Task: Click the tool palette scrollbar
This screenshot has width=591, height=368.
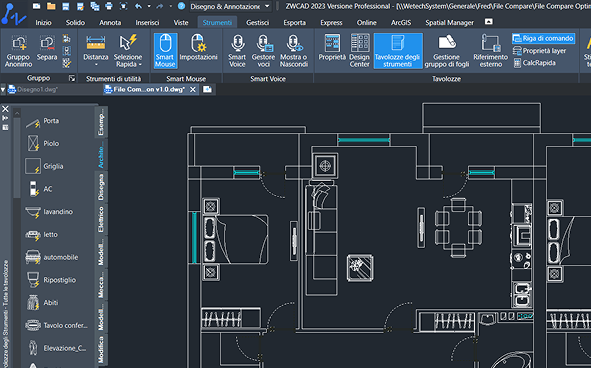Action: point(17,158)
